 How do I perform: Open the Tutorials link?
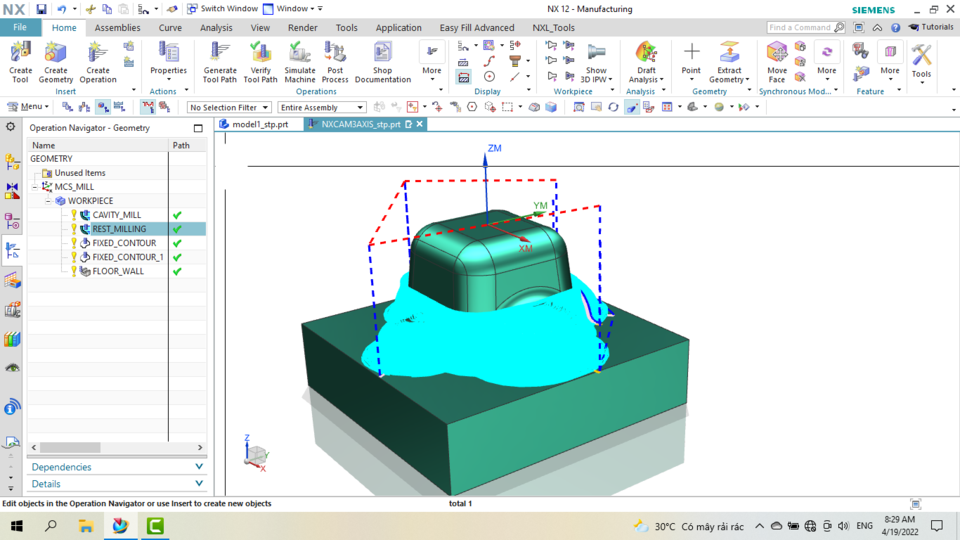931,27
